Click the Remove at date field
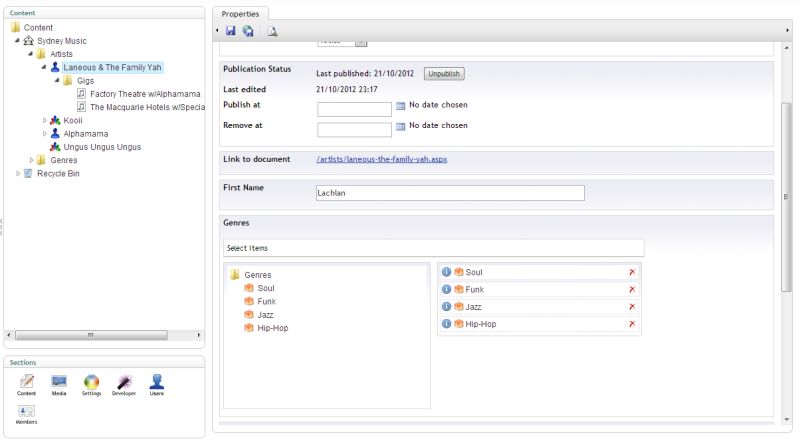 click(354, 129)
